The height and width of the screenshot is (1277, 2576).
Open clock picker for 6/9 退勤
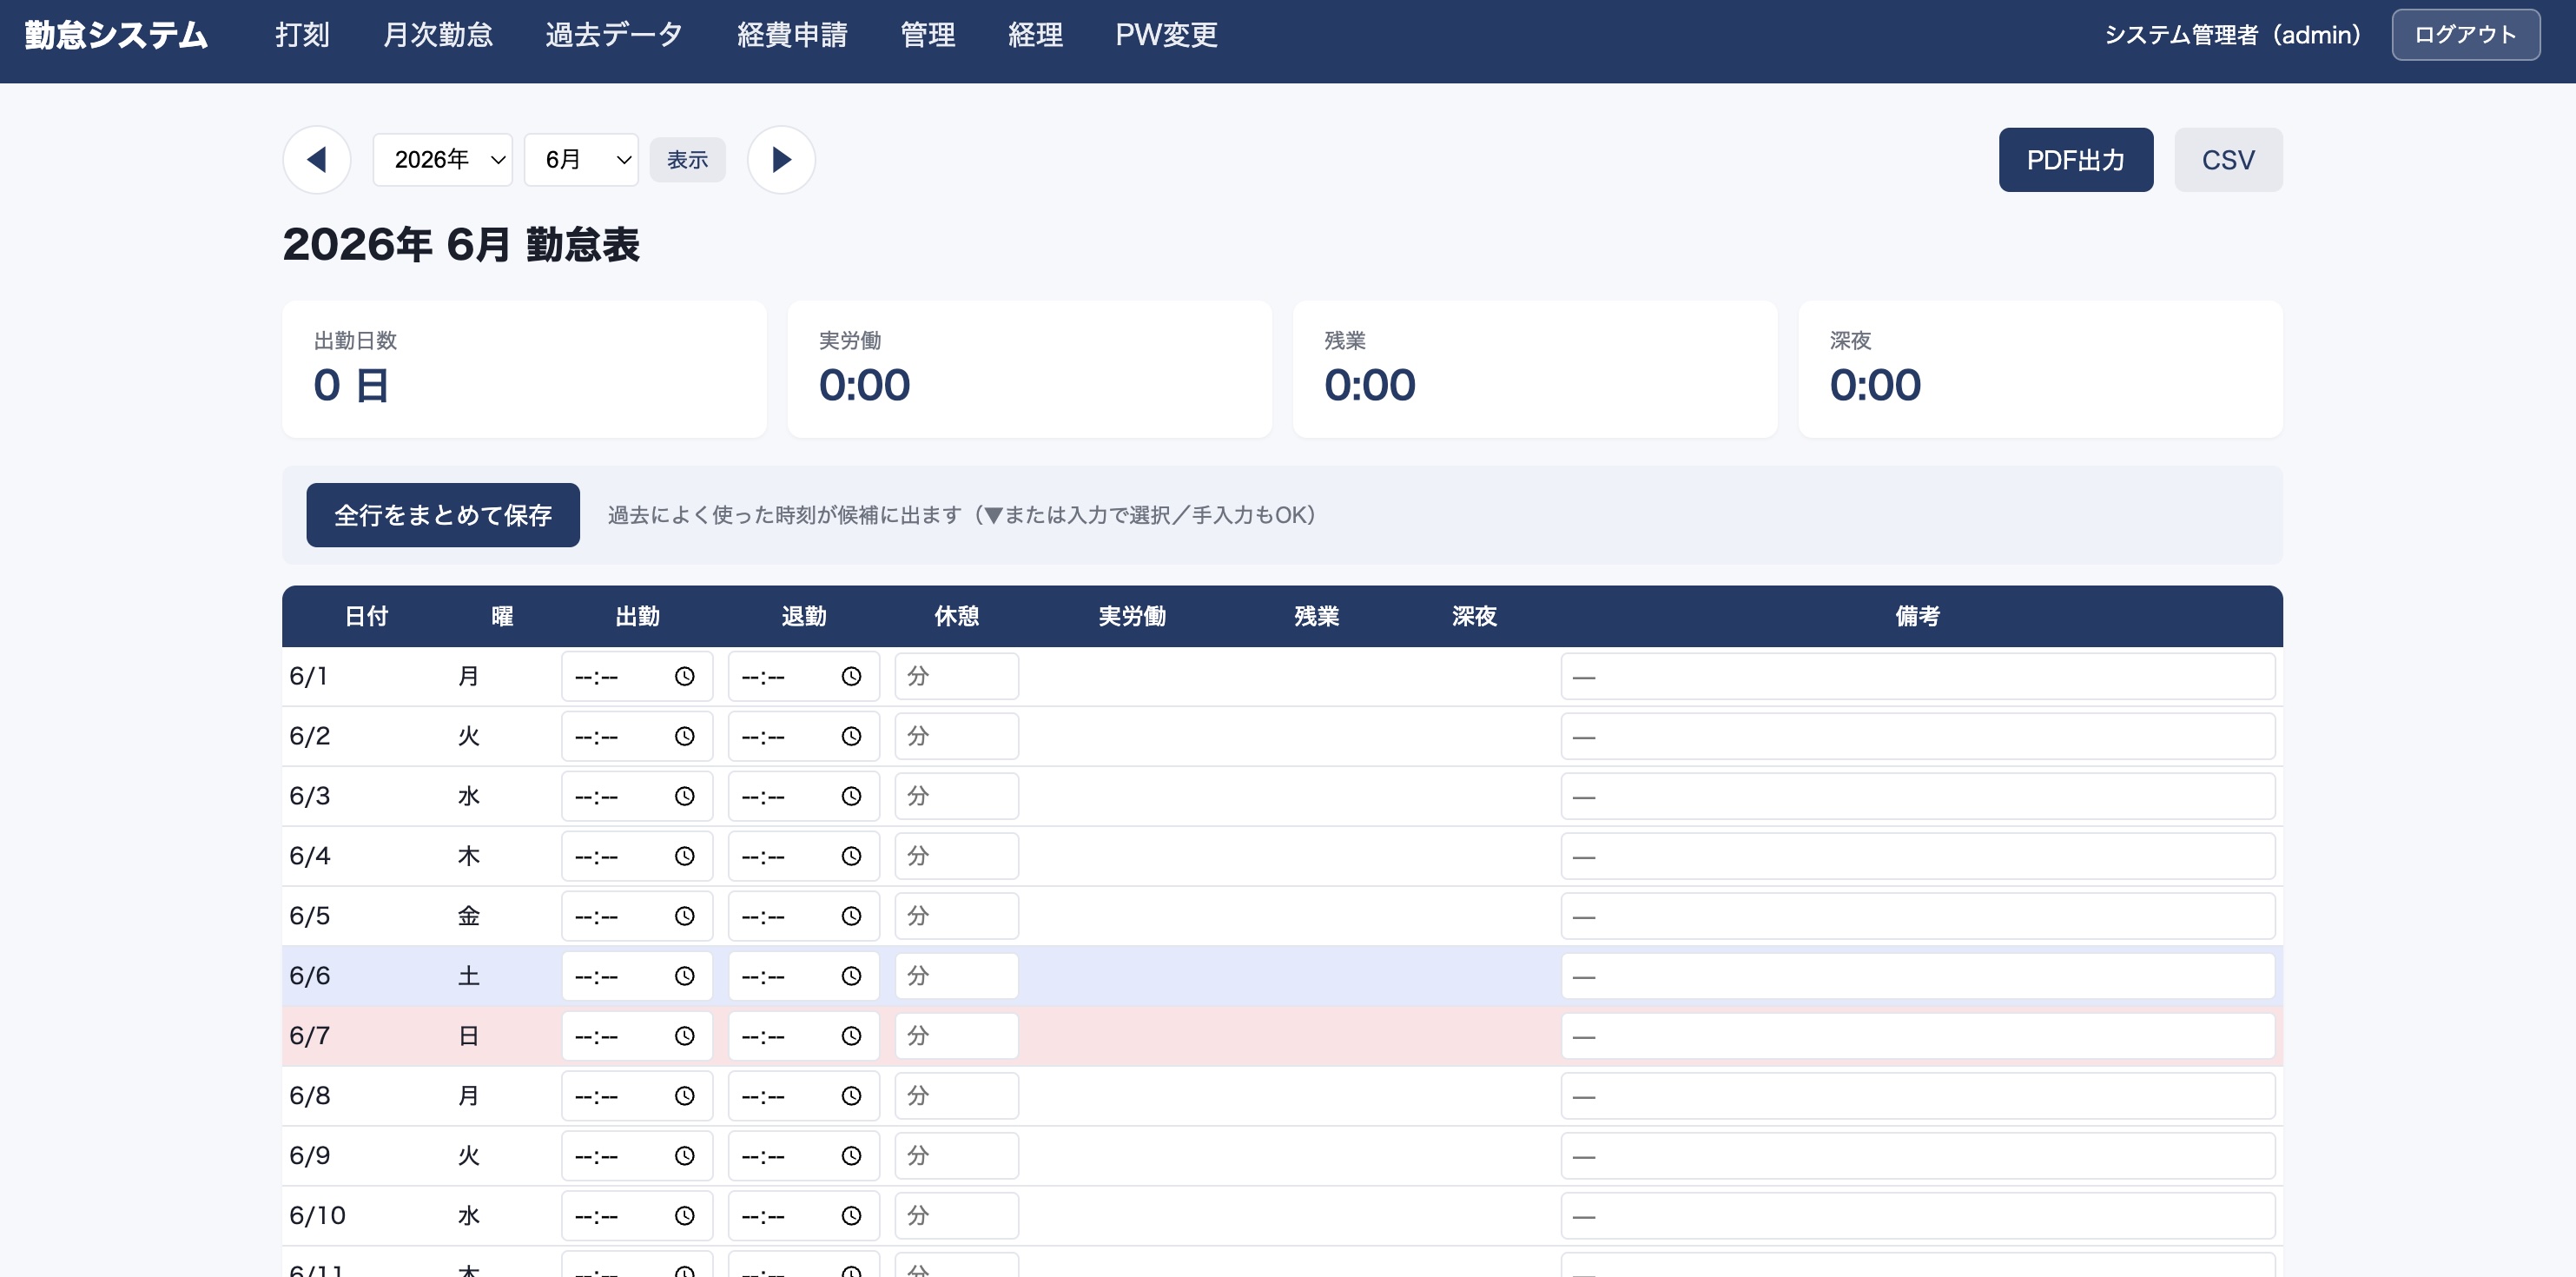click(851, 1157)
